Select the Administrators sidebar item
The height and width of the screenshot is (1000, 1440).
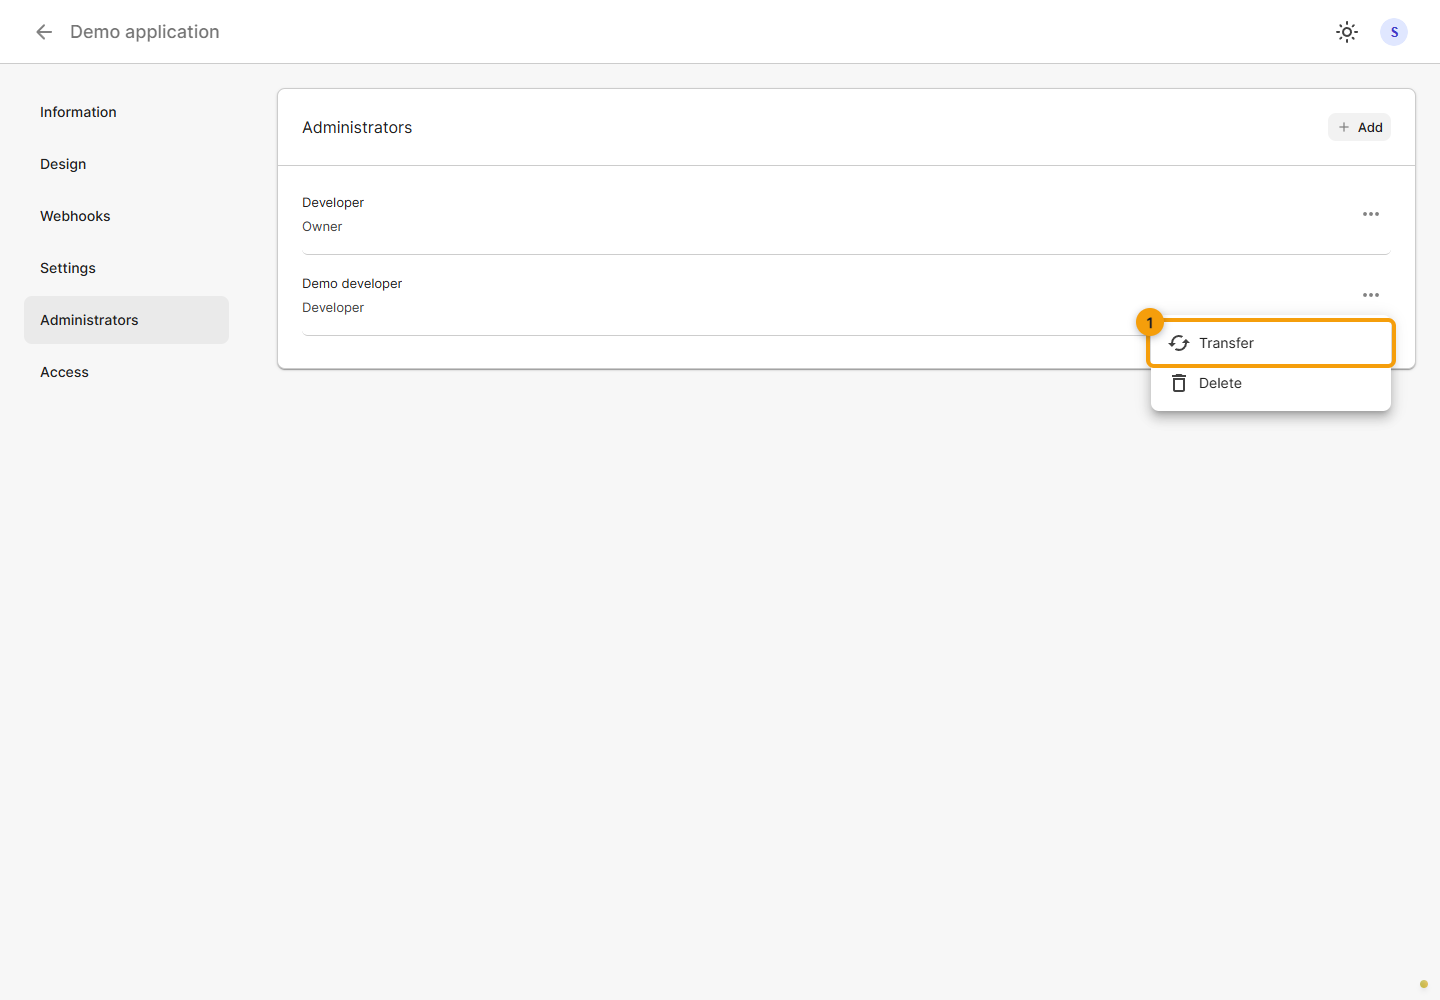click(126, 320)
